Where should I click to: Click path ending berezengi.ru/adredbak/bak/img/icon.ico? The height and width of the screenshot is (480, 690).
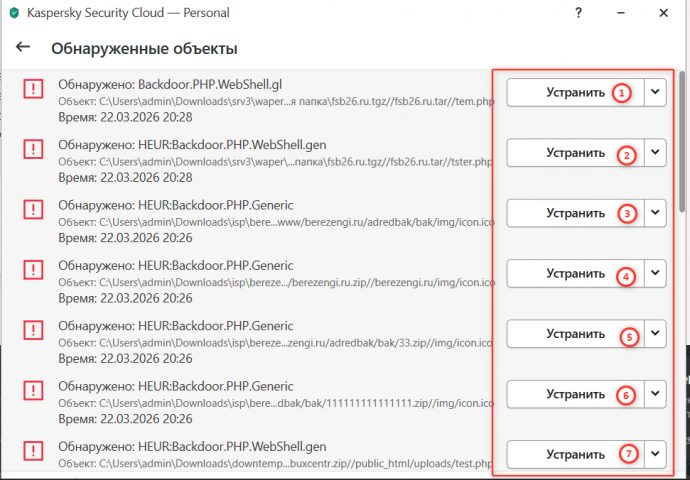coord(276,222)
